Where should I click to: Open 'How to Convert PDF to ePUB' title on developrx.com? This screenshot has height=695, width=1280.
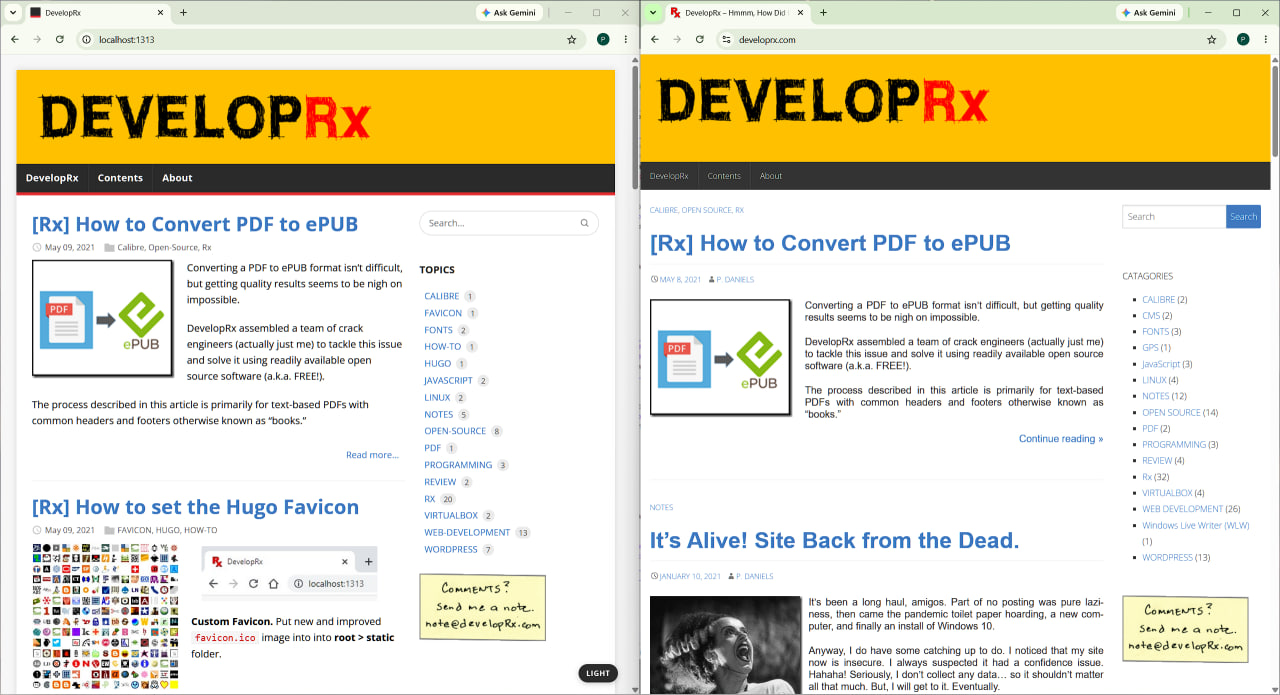830,243
